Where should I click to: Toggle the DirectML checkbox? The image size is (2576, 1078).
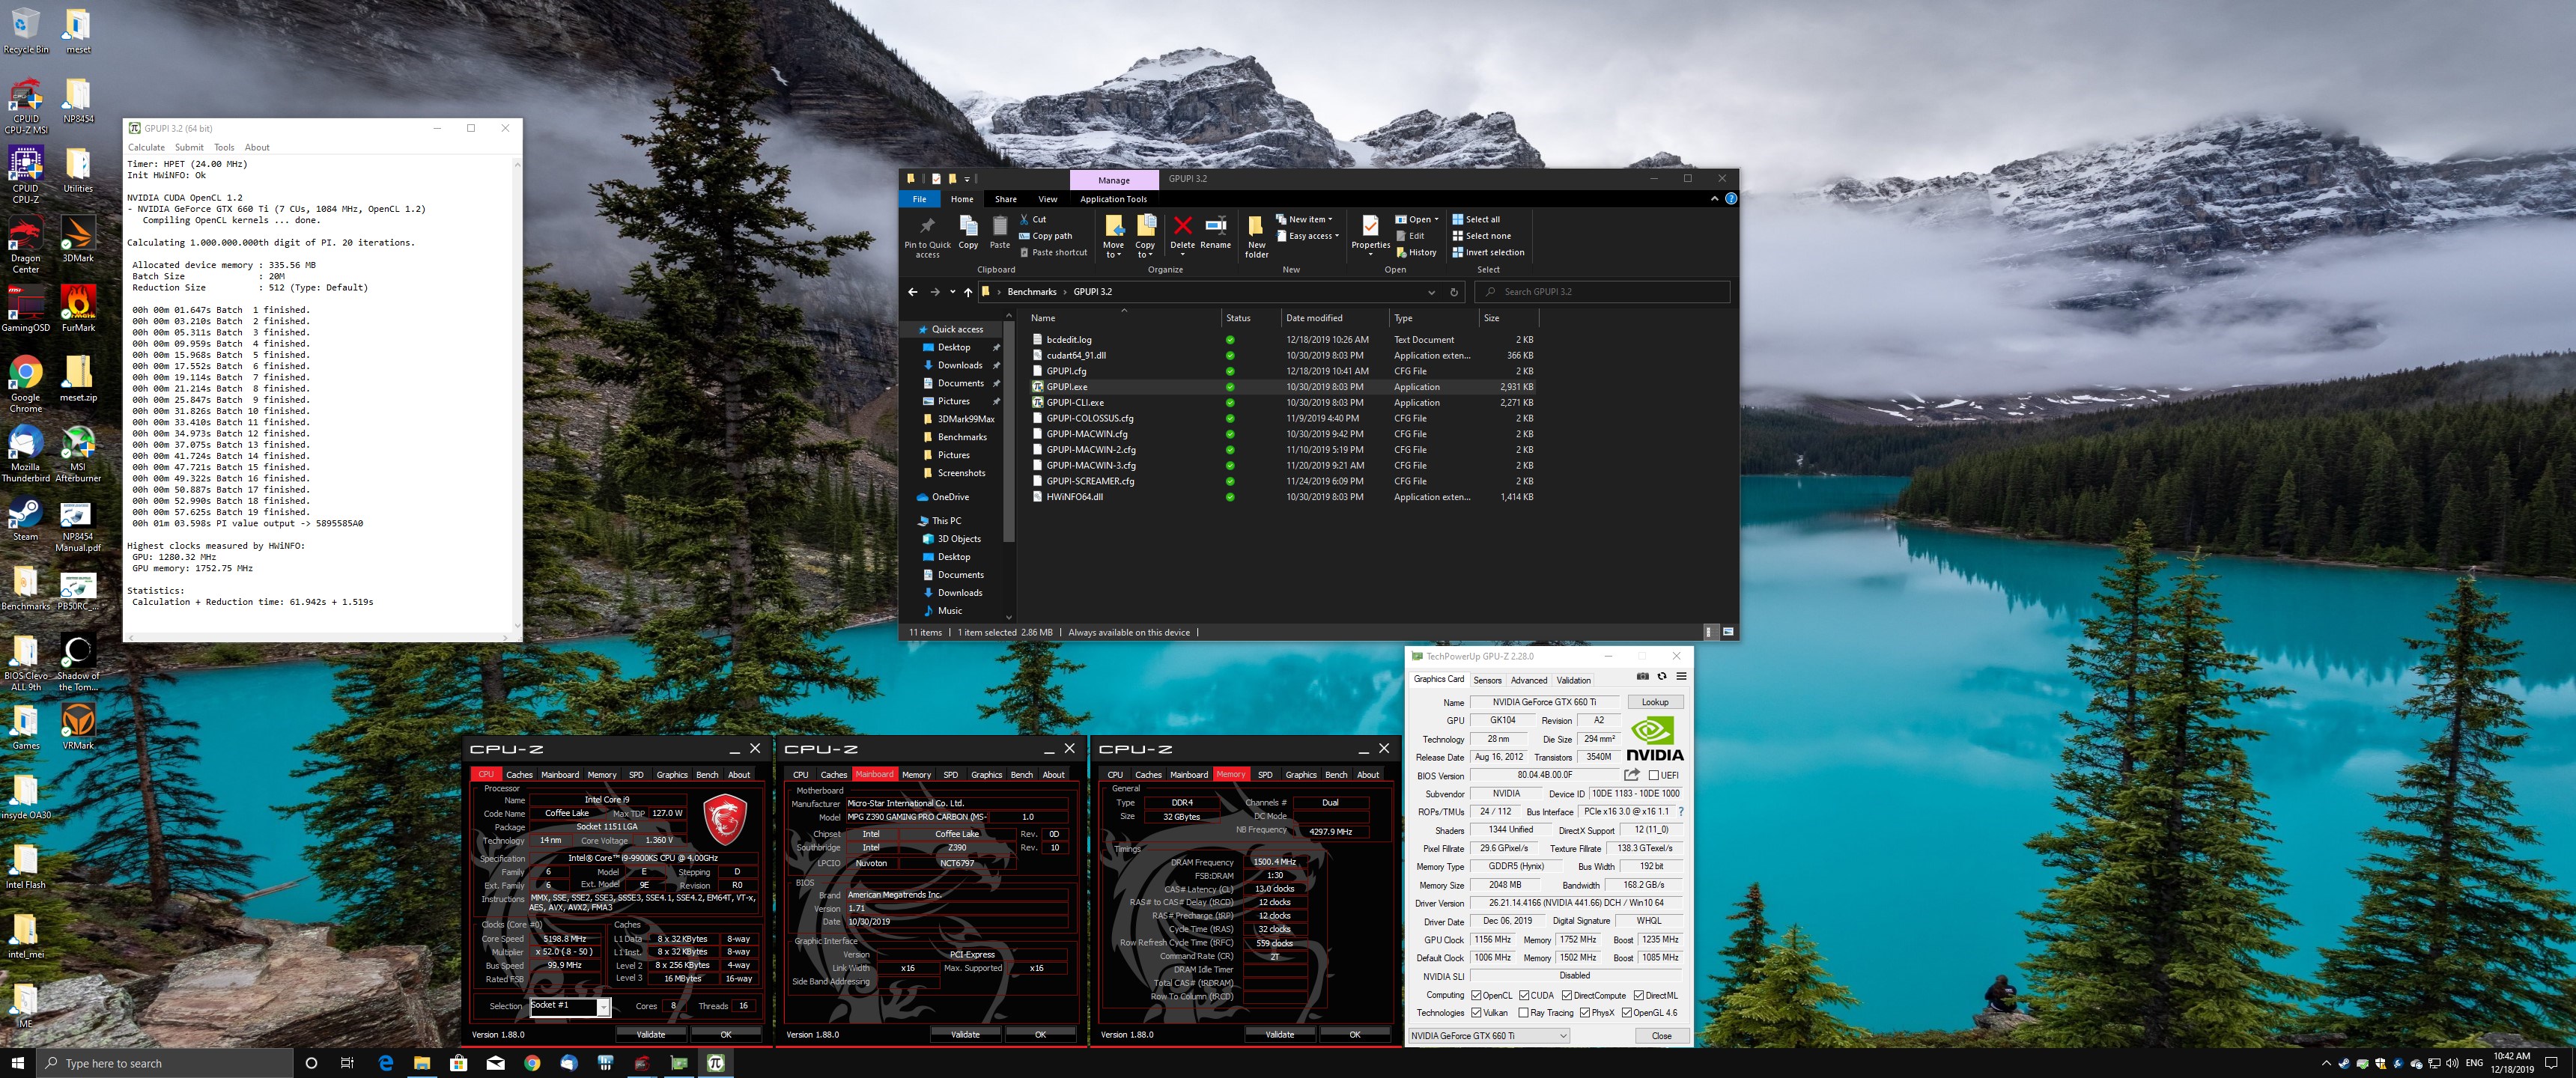pos(1639,995)
